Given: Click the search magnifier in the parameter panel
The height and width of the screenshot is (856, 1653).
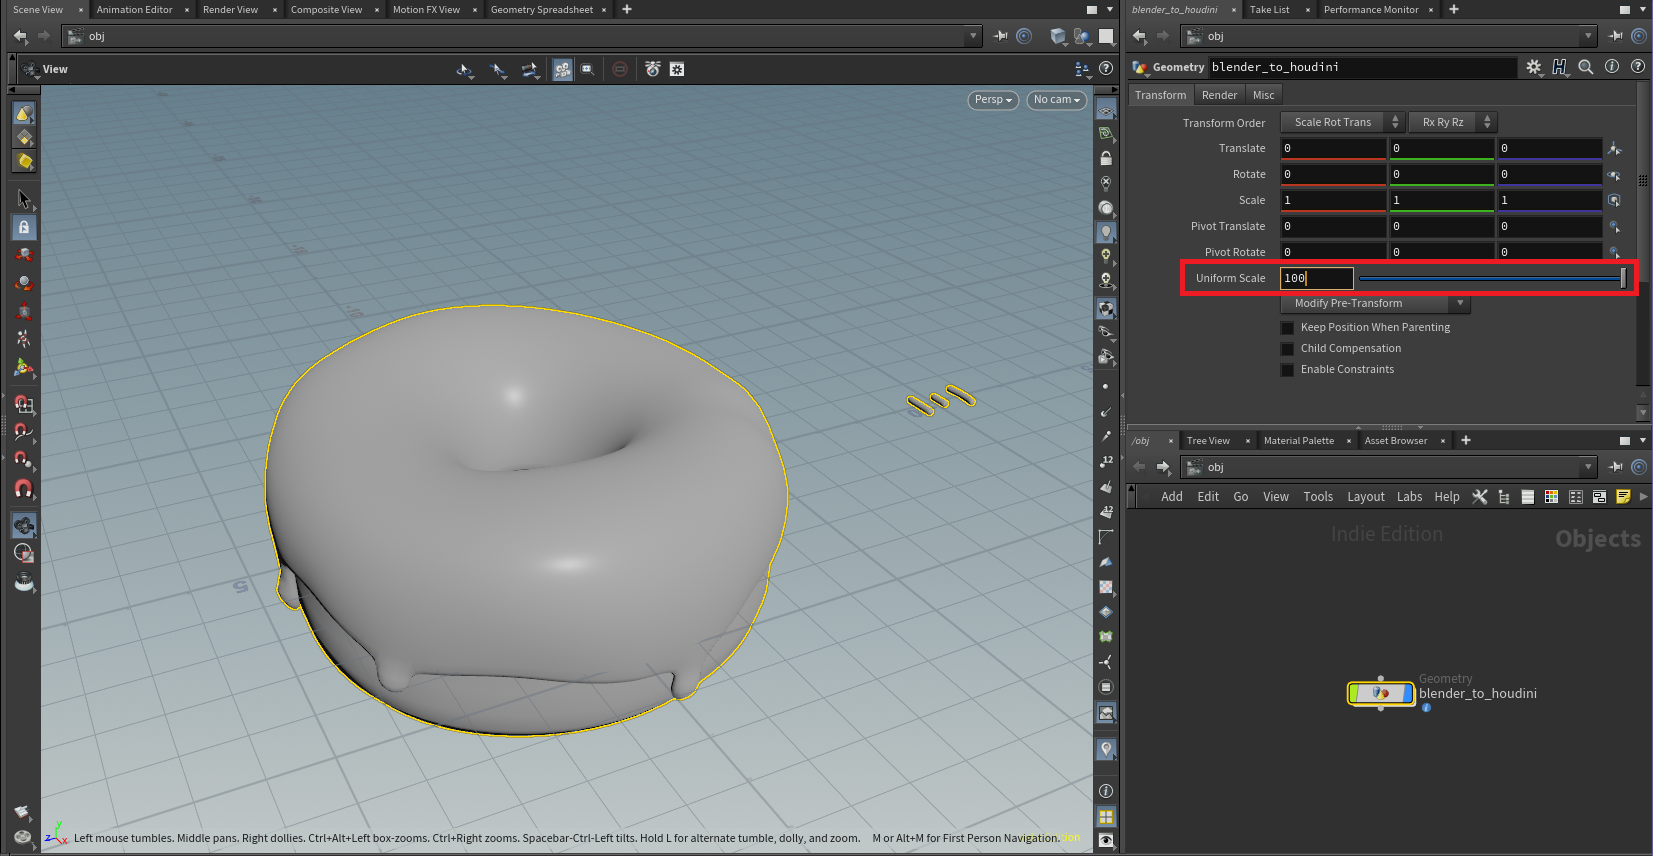Looking at the screenshot, I should click(x=1585, y=67).
